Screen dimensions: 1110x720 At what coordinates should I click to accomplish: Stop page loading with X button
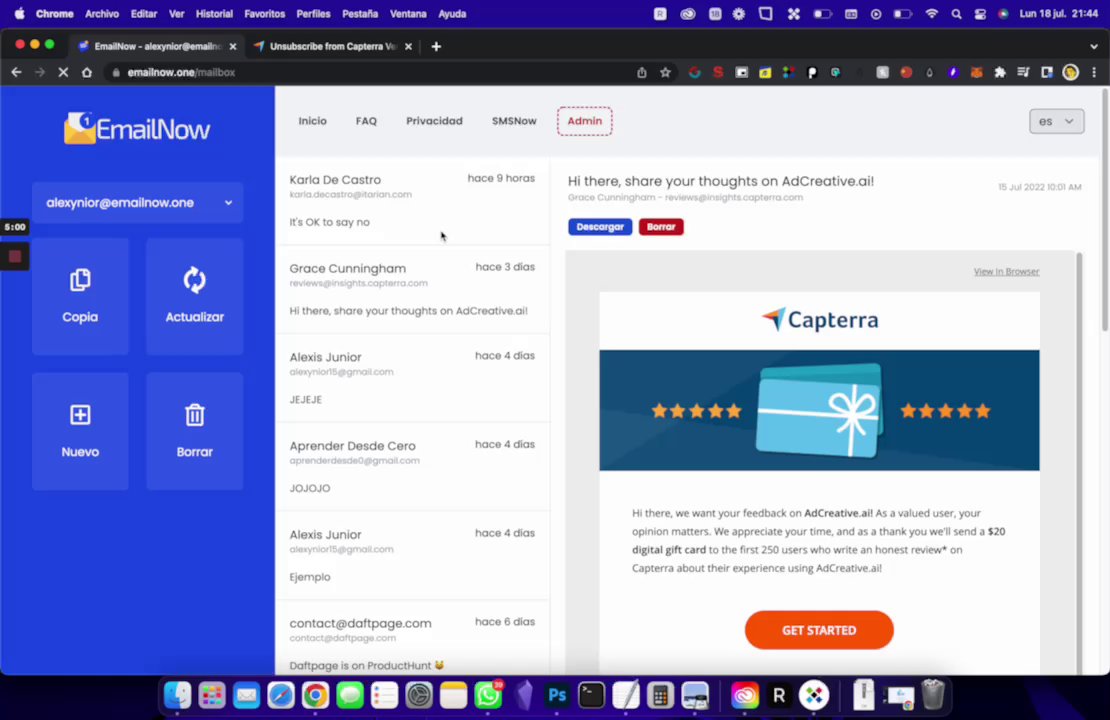tap(63, 72)
